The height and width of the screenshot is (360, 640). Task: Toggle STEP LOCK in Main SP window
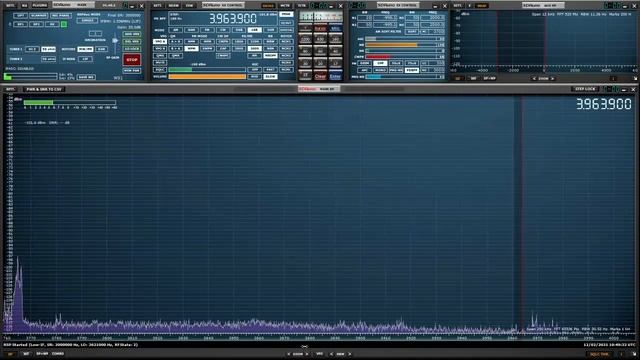click(x=585, y=89)
